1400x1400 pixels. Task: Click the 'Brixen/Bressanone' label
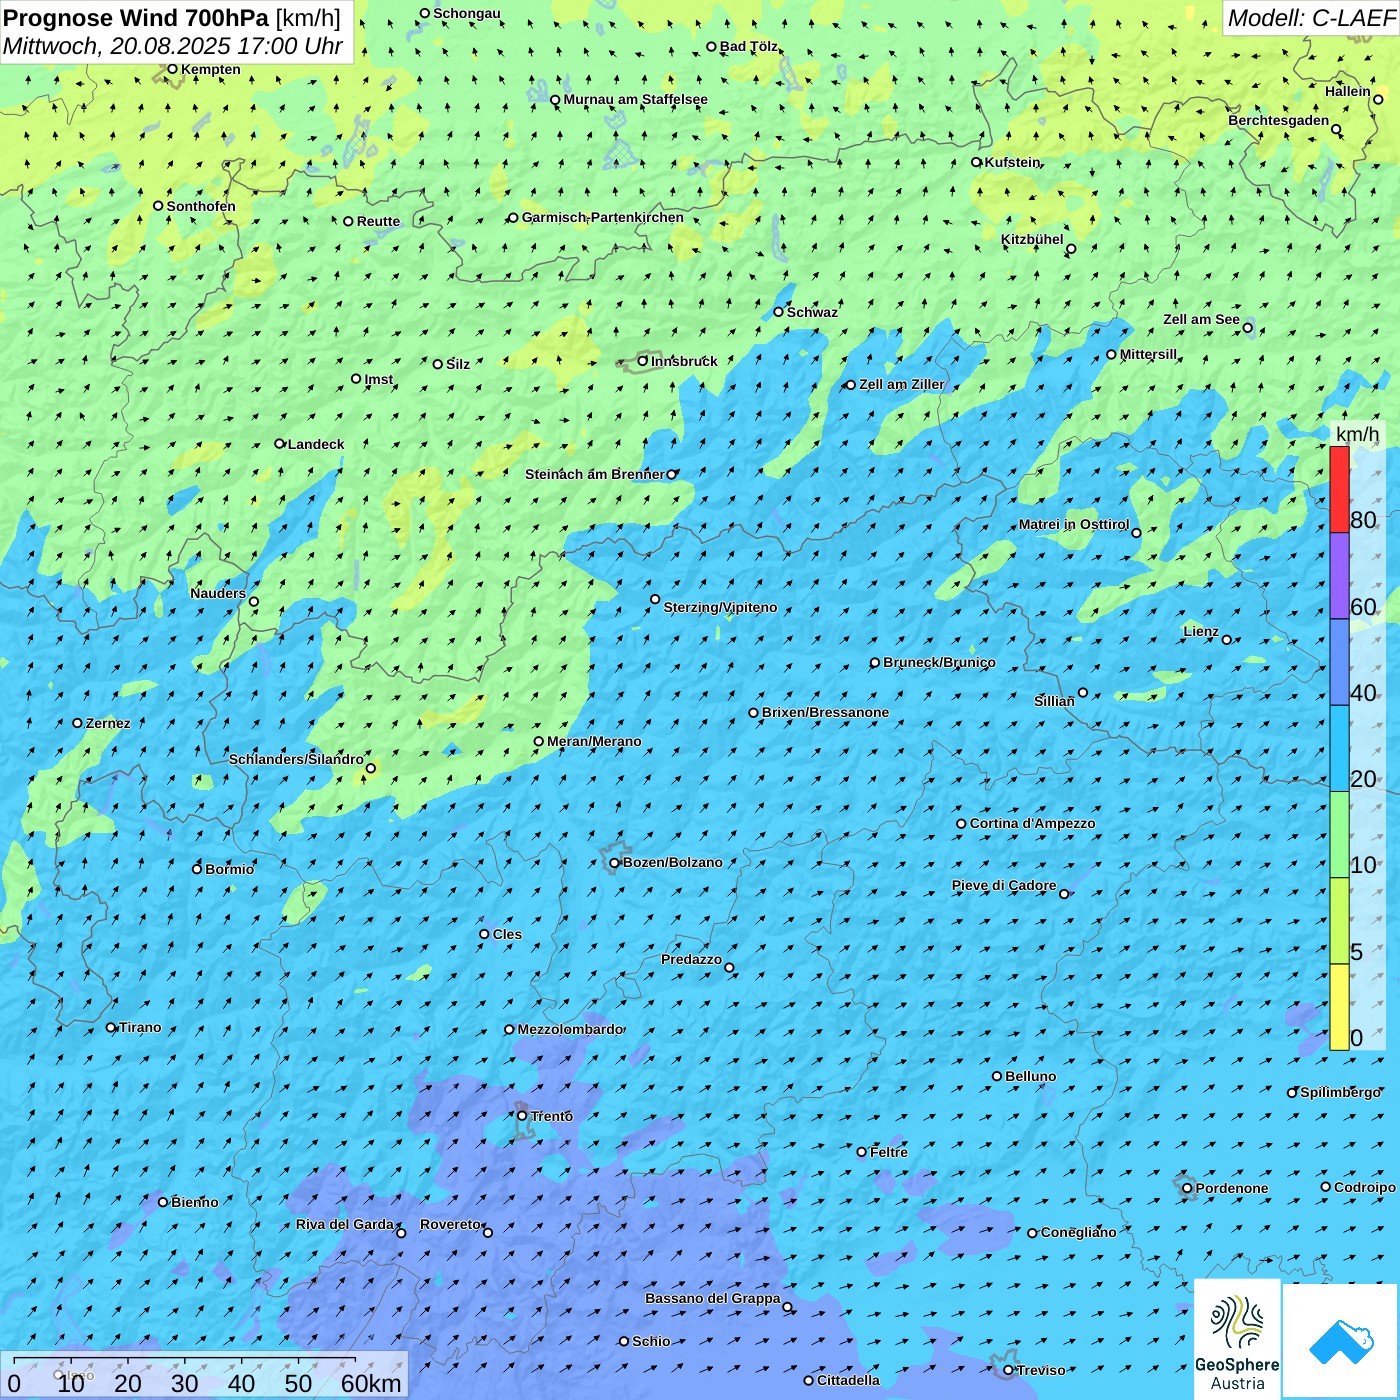pyautogui.click(x=825, y=712)
